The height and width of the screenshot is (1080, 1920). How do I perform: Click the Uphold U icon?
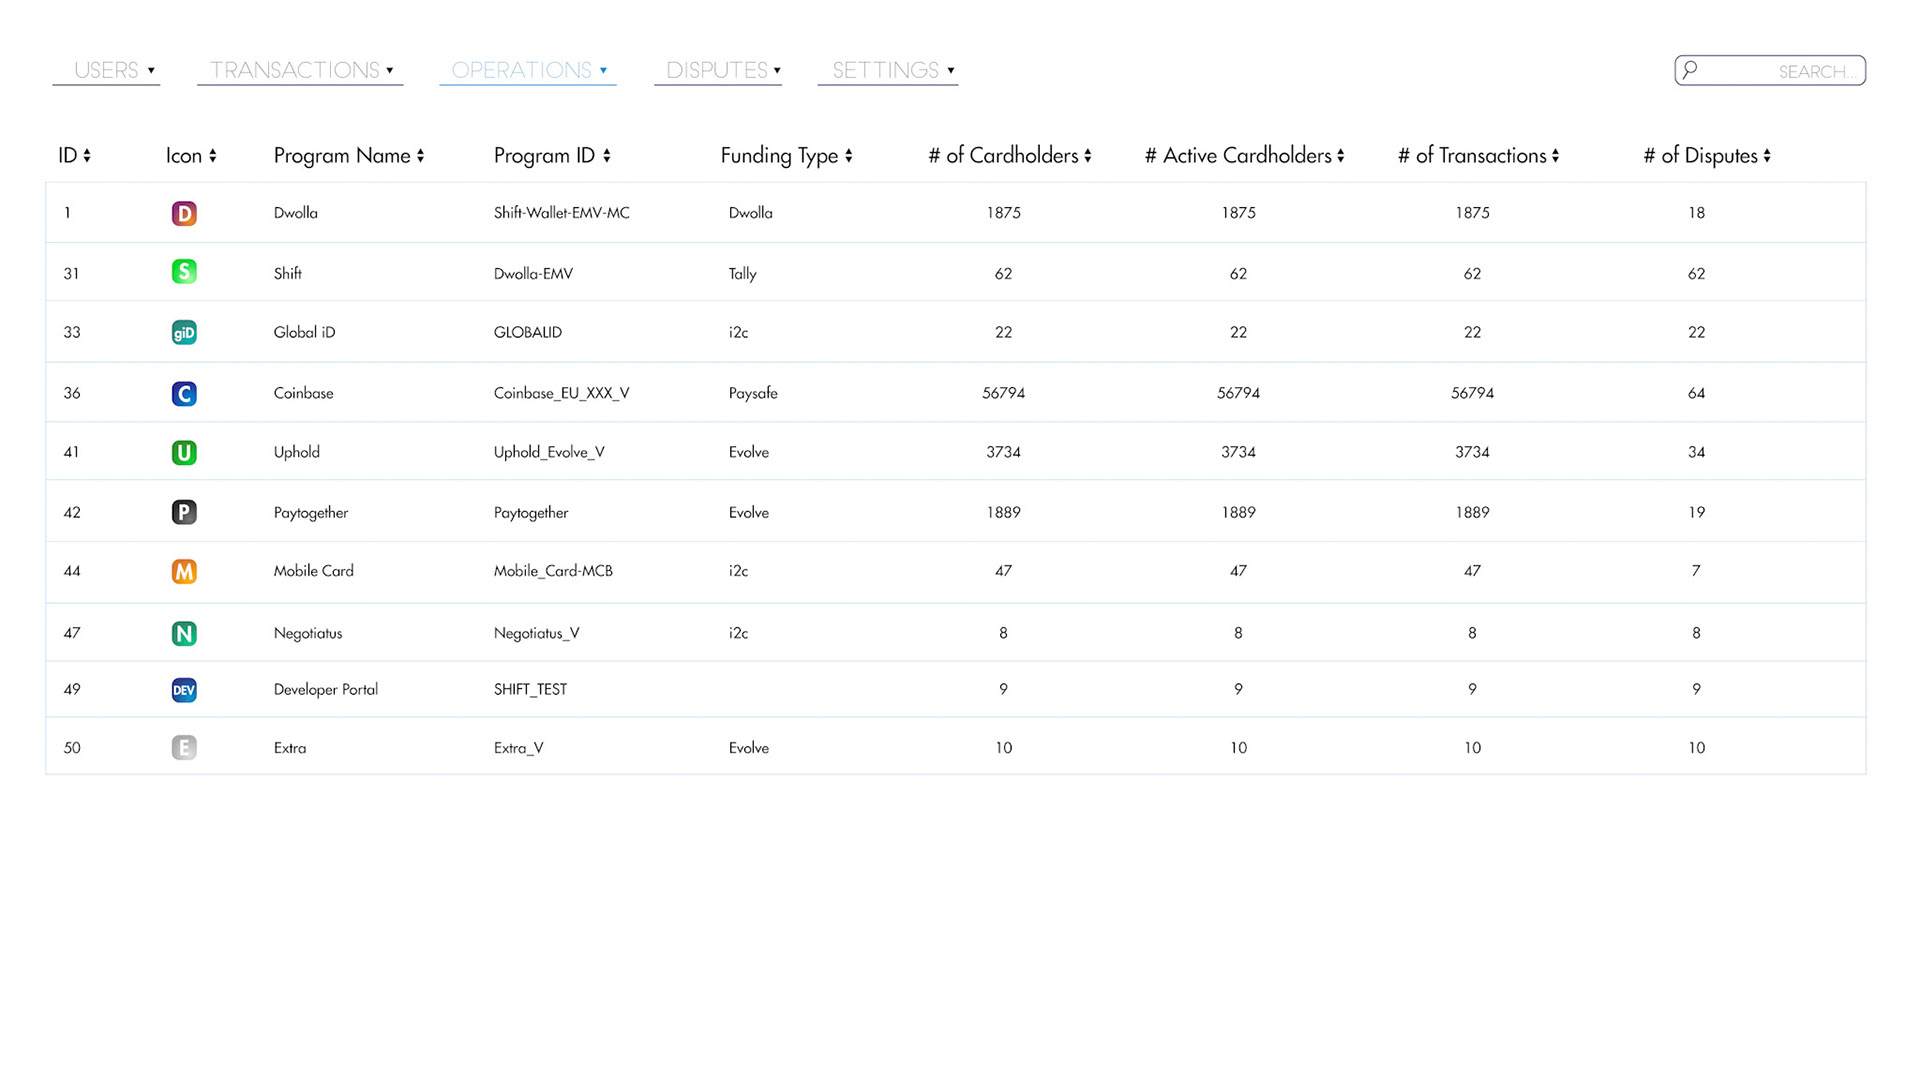[x=184, y=452]
